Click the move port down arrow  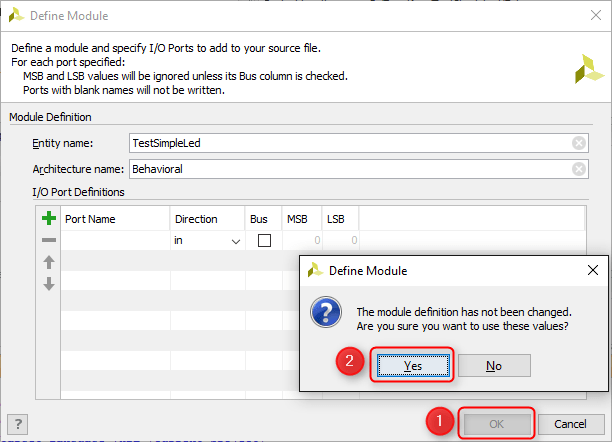pos(48,284)
